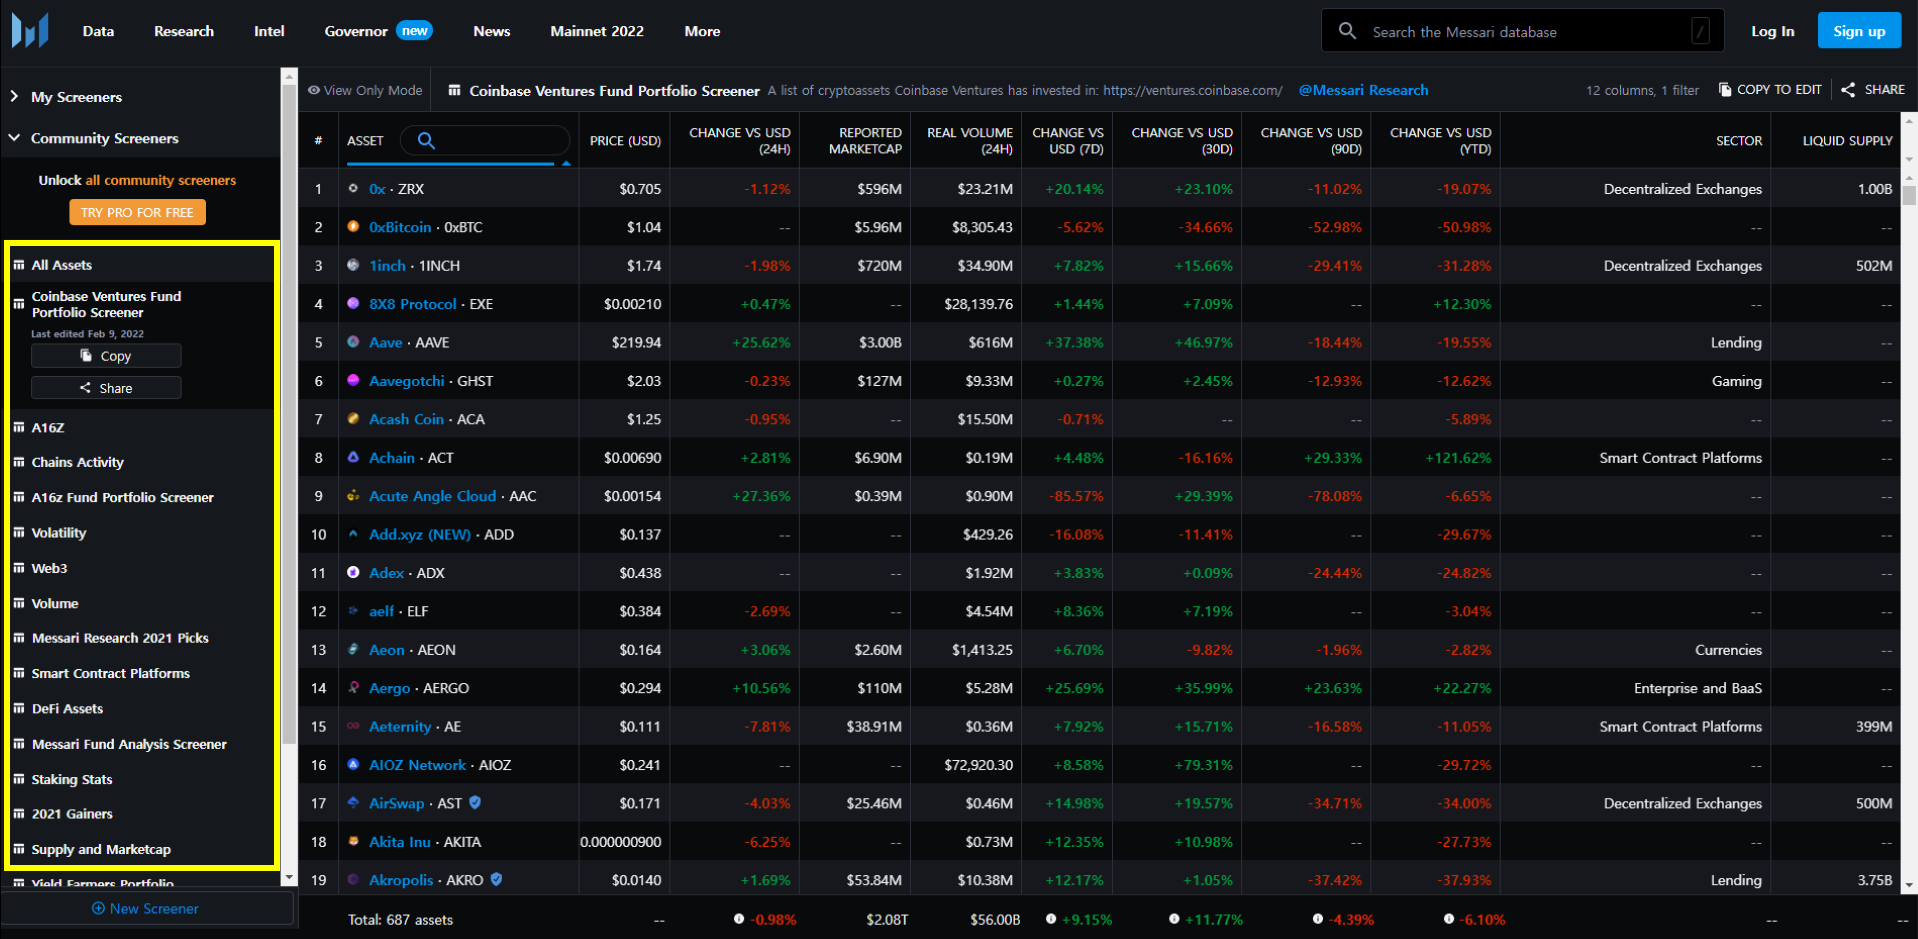Viewport: 1918px width, 939px height.
Task: Click the Share button in sidebar
Action: [x=106, y=388]
